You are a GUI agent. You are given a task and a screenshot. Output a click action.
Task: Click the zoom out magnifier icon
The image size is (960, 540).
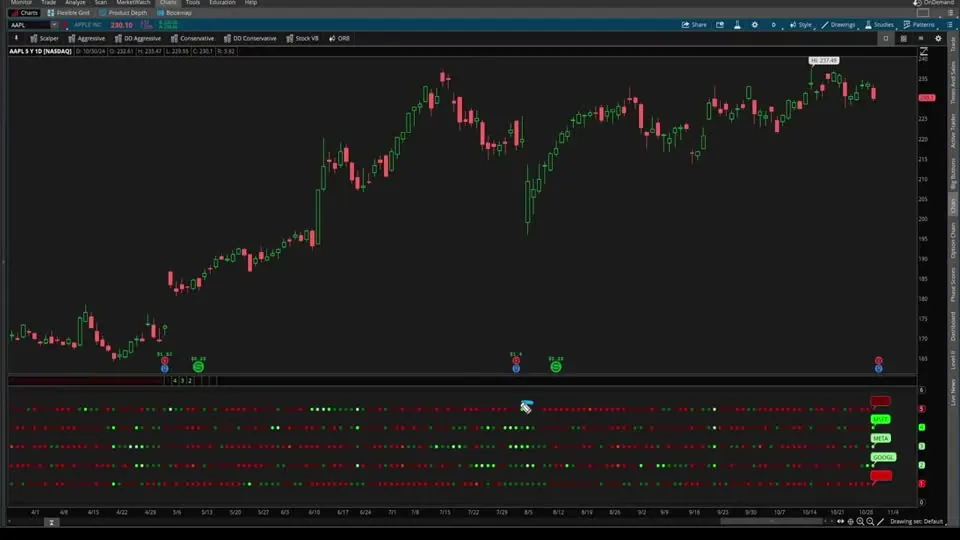coord(870,522)
